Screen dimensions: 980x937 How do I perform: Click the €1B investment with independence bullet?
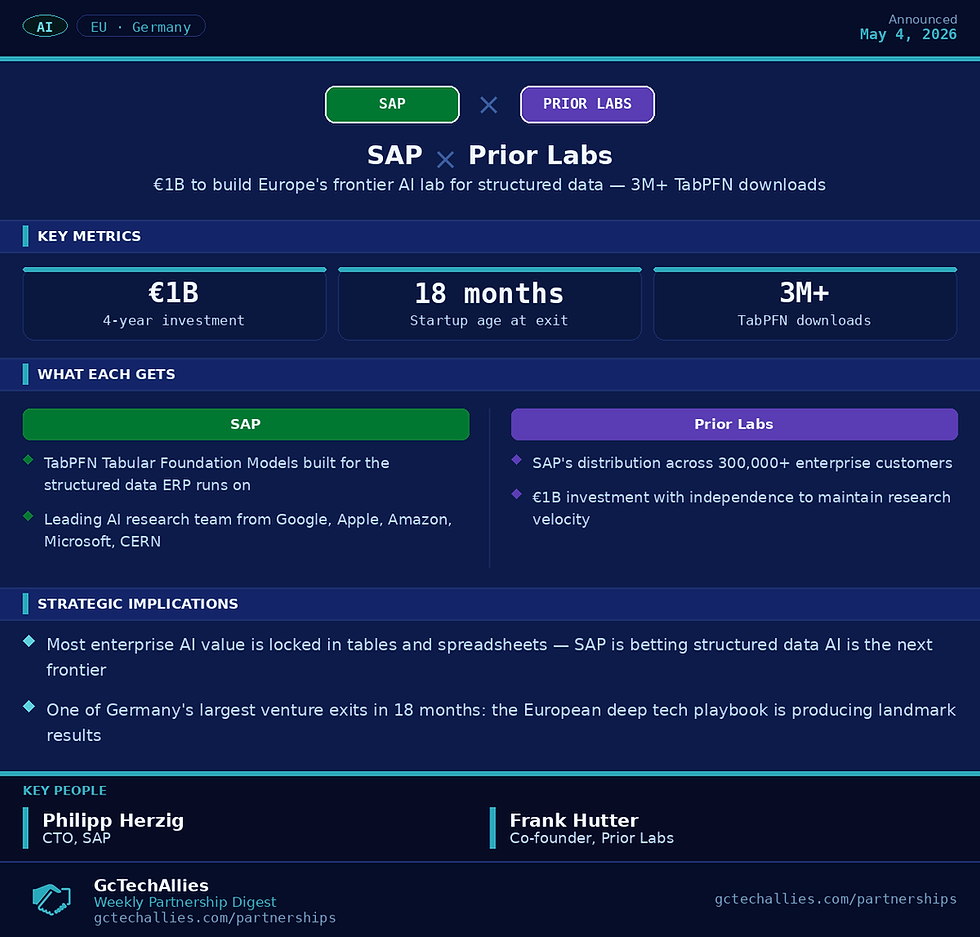(x=741, y=508)
